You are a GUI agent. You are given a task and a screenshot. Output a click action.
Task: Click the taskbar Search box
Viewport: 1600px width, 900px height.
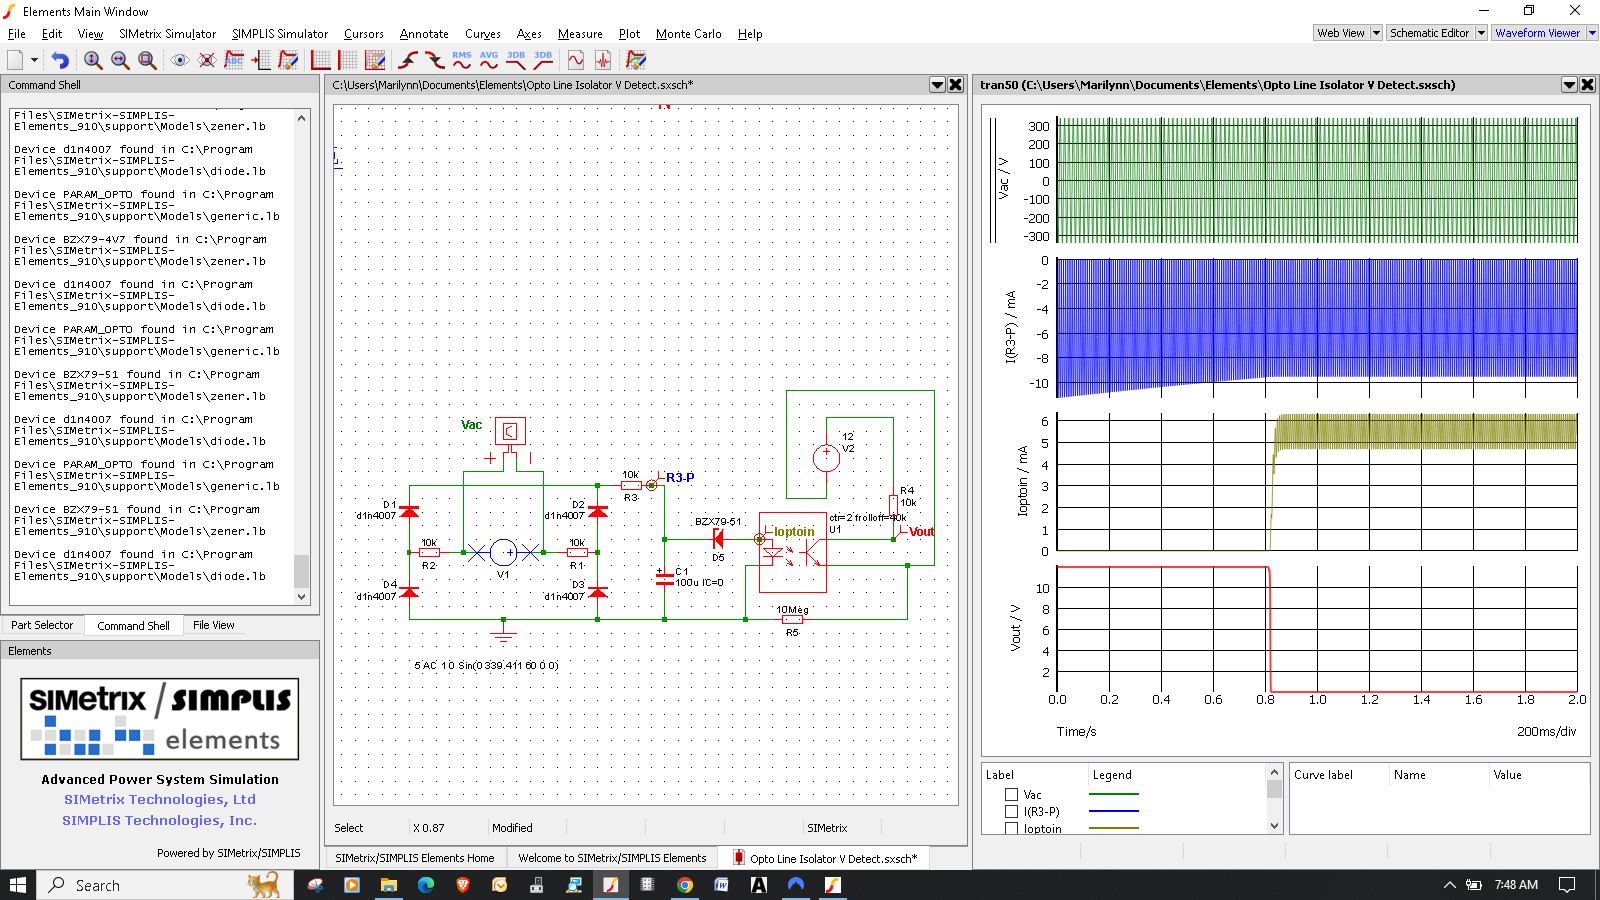click(x=165, y=885)
